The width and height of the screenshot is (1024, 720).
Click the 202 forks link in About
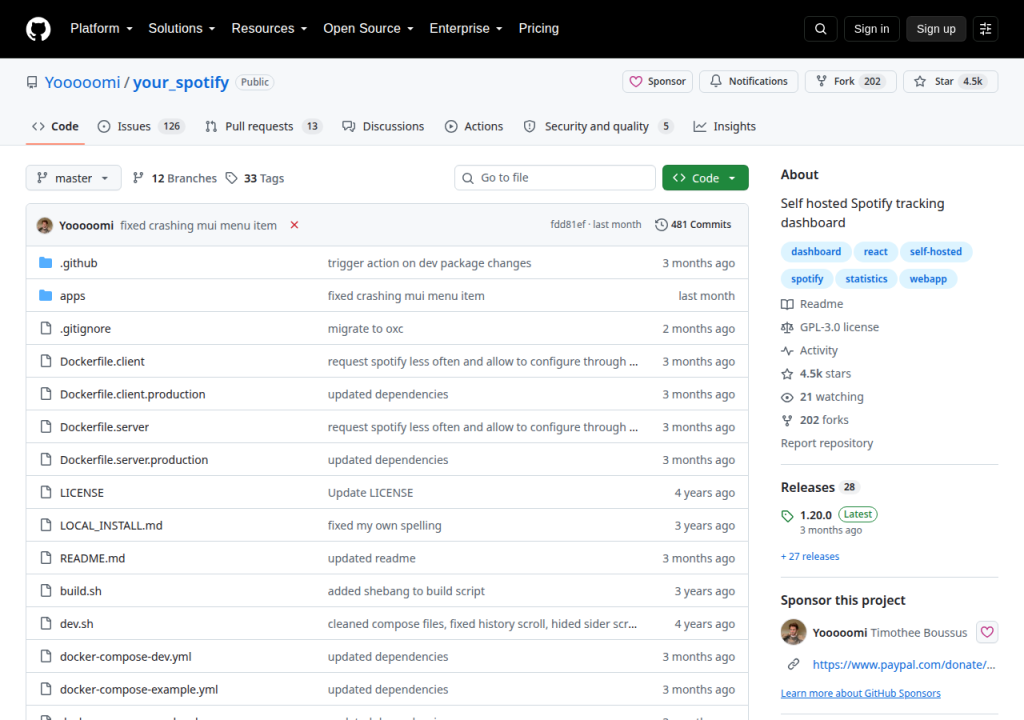tap(824, 420)
